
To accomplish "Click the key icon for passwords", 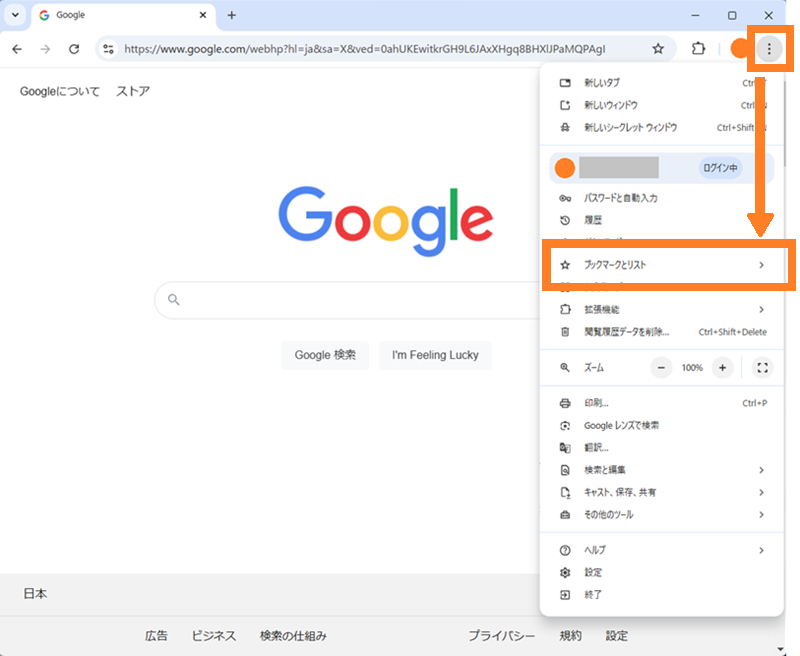I will click(565, 198).
